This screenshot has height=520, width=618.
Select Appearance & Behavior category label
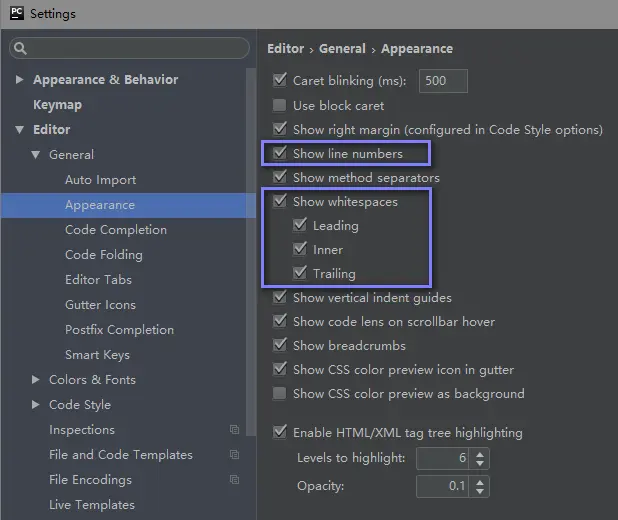coord(106,80)
